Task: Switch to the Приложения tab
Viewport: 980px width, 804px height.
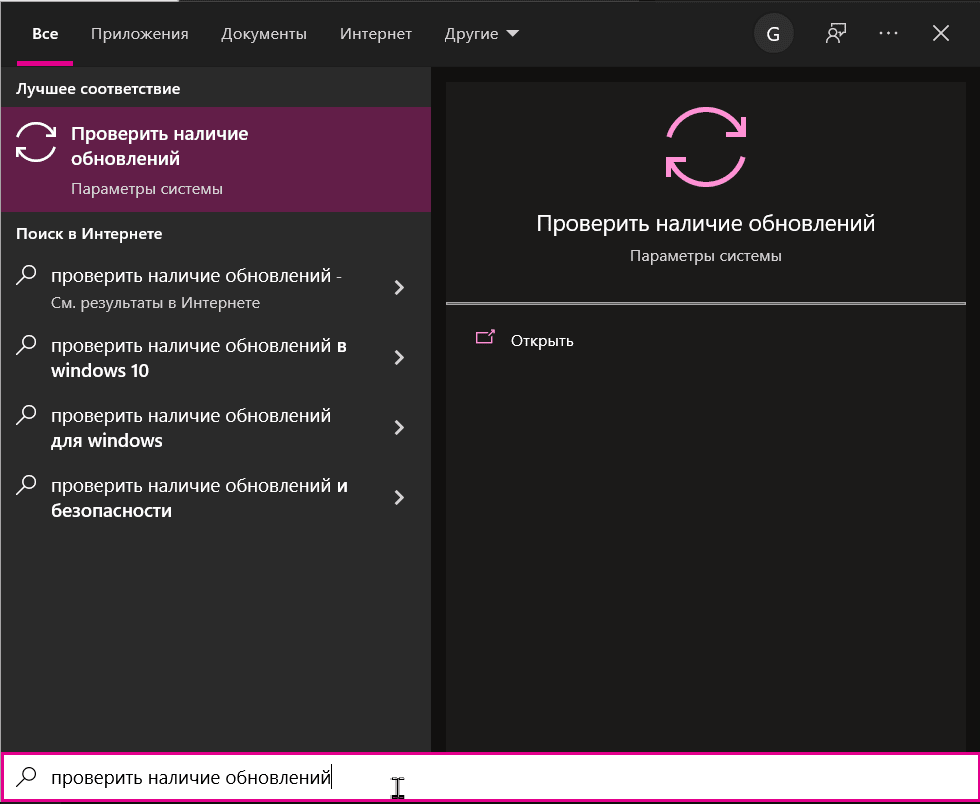Action: (x=139, y=34)
